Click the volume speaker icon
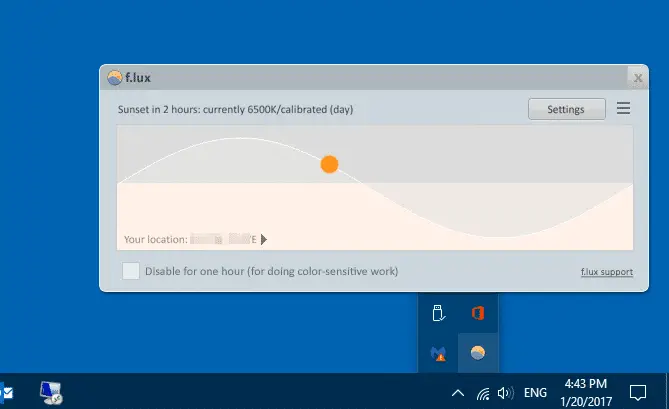 coord(506,393)
